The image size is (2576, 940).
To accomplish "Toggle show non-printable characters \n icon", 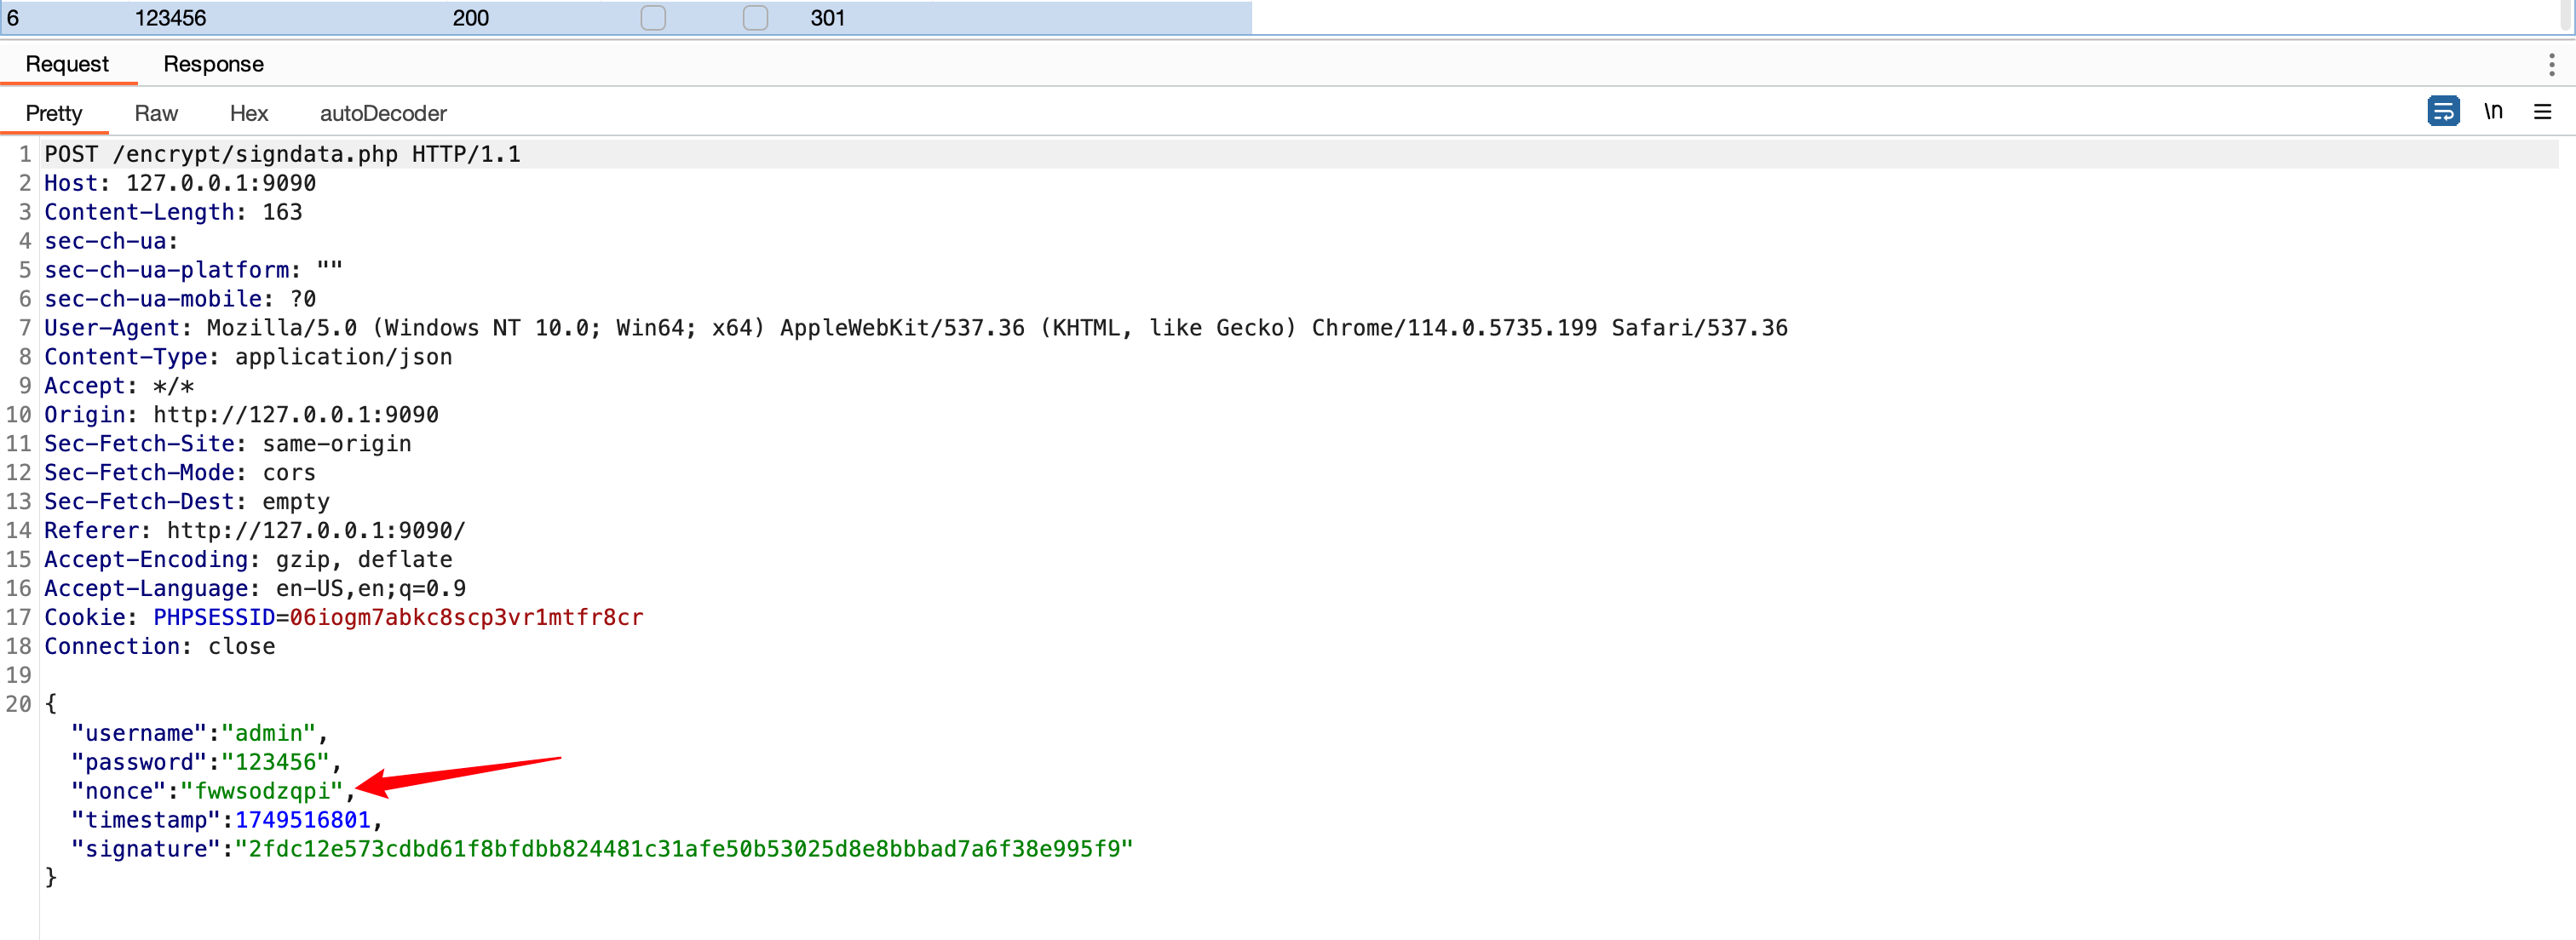I will point(2493,111).
